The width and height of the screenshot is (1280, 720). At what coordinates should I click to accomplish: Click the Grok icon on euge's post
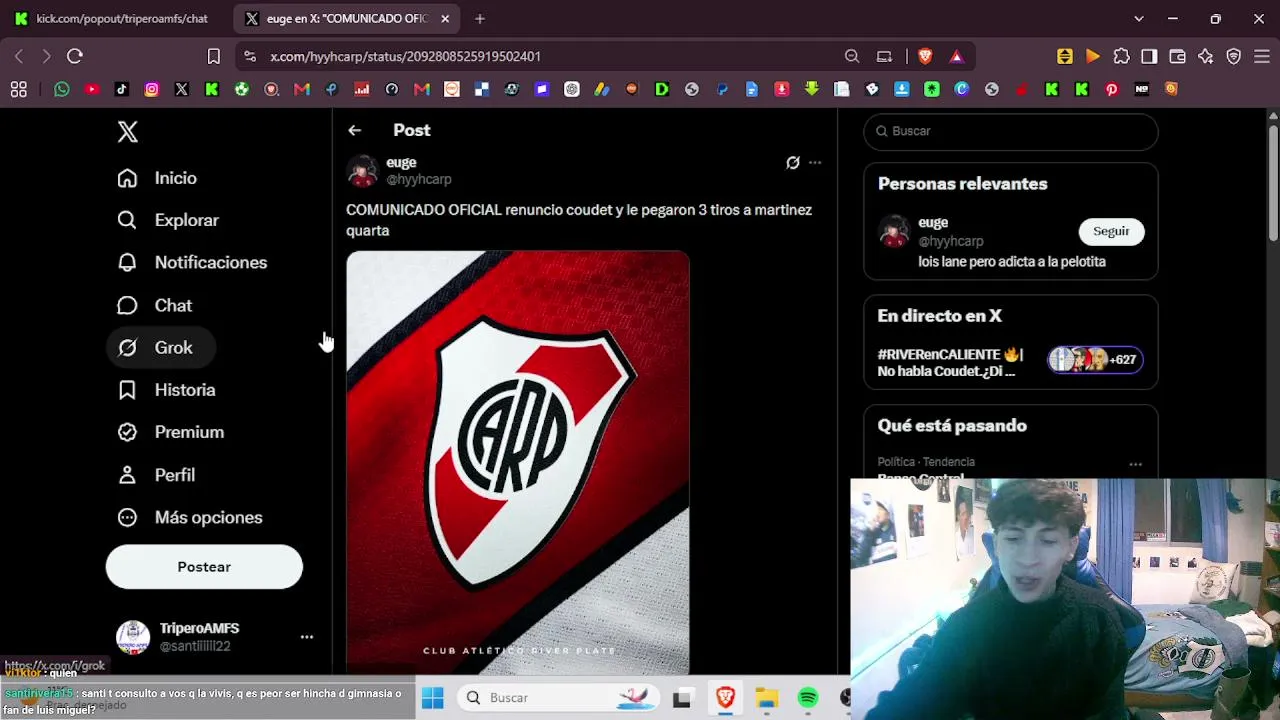point(793,162)
